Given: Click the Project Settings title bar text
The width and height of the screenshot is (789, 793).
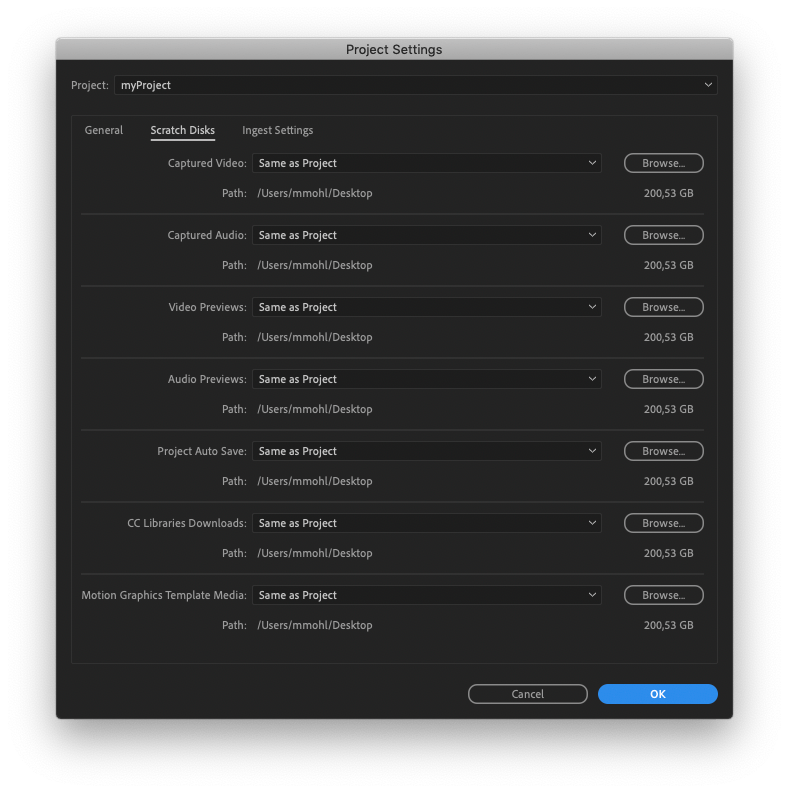Looking at the screenshot, I should click(x=394, y=50).
